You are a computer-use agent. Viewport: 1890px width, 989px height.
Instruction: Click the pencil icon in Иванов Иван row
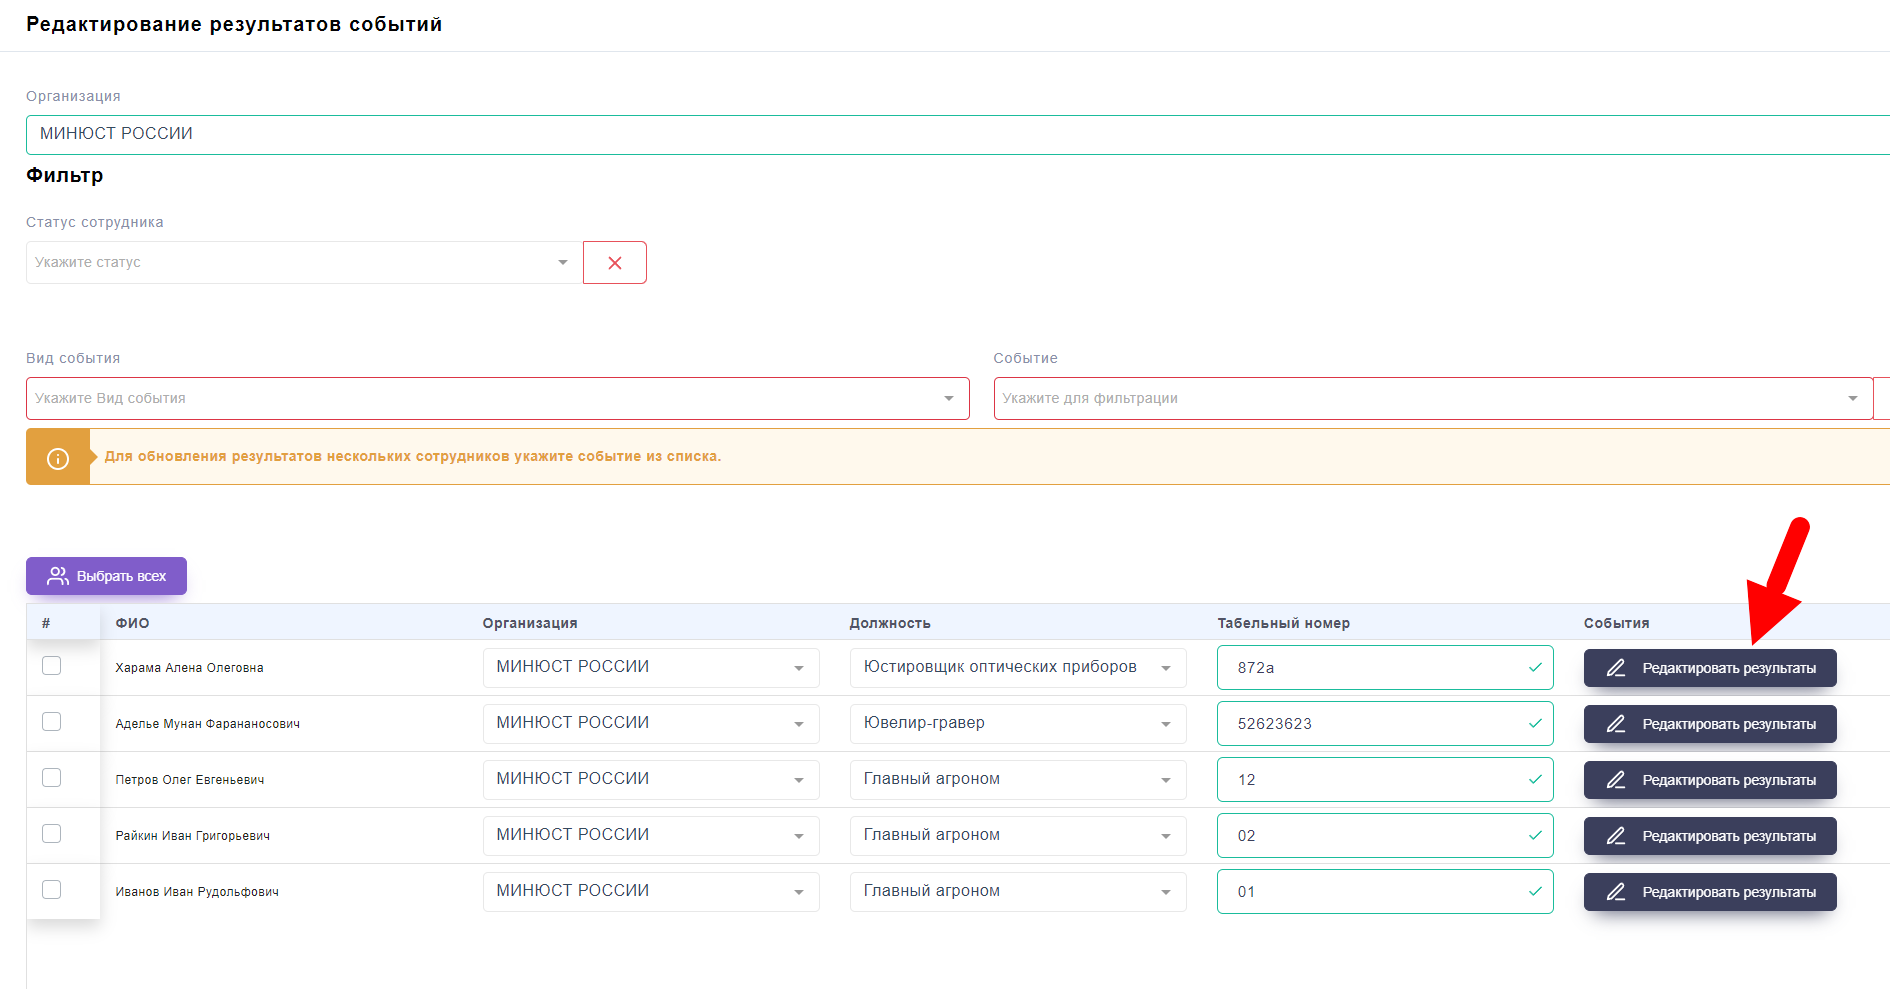[1615, 892]
